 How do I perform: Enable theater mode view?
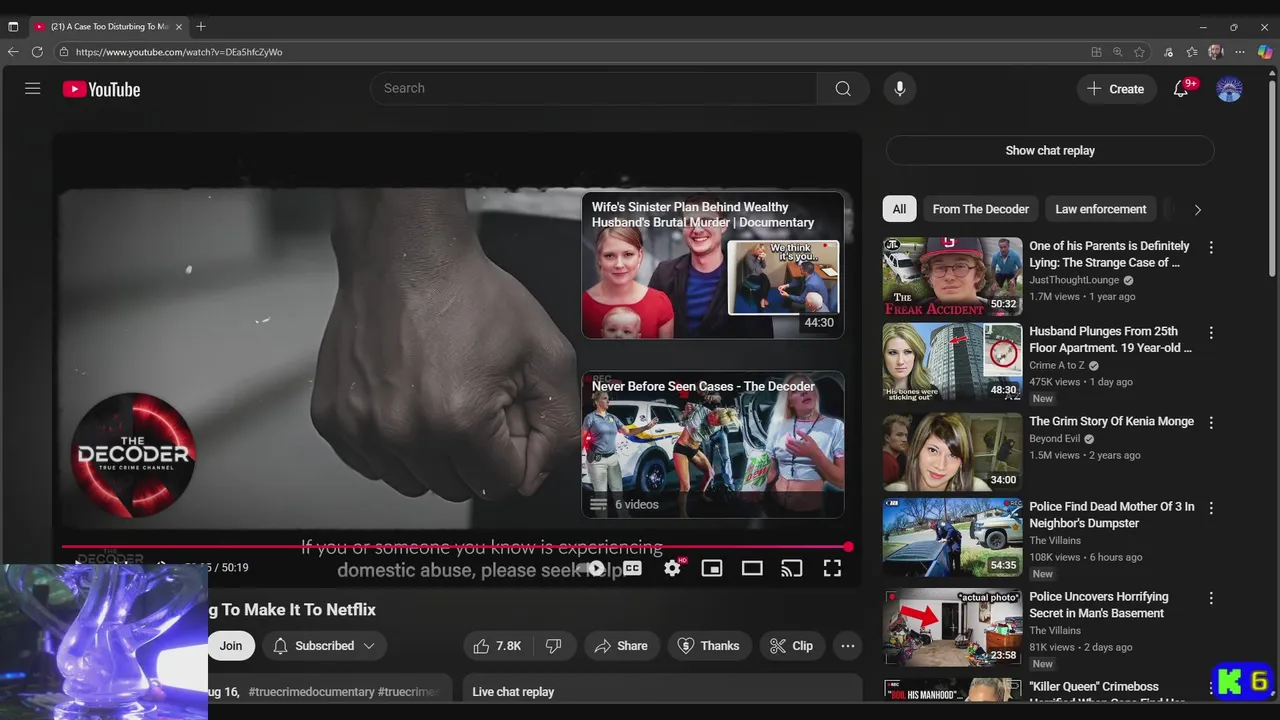pos(752,568)
